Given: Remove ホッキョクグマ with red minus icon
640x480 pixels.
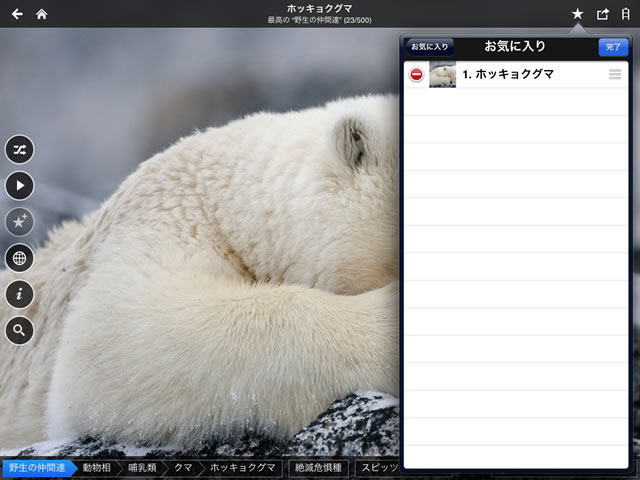Looking at the screenshot, I should click(x=416, y=74).
